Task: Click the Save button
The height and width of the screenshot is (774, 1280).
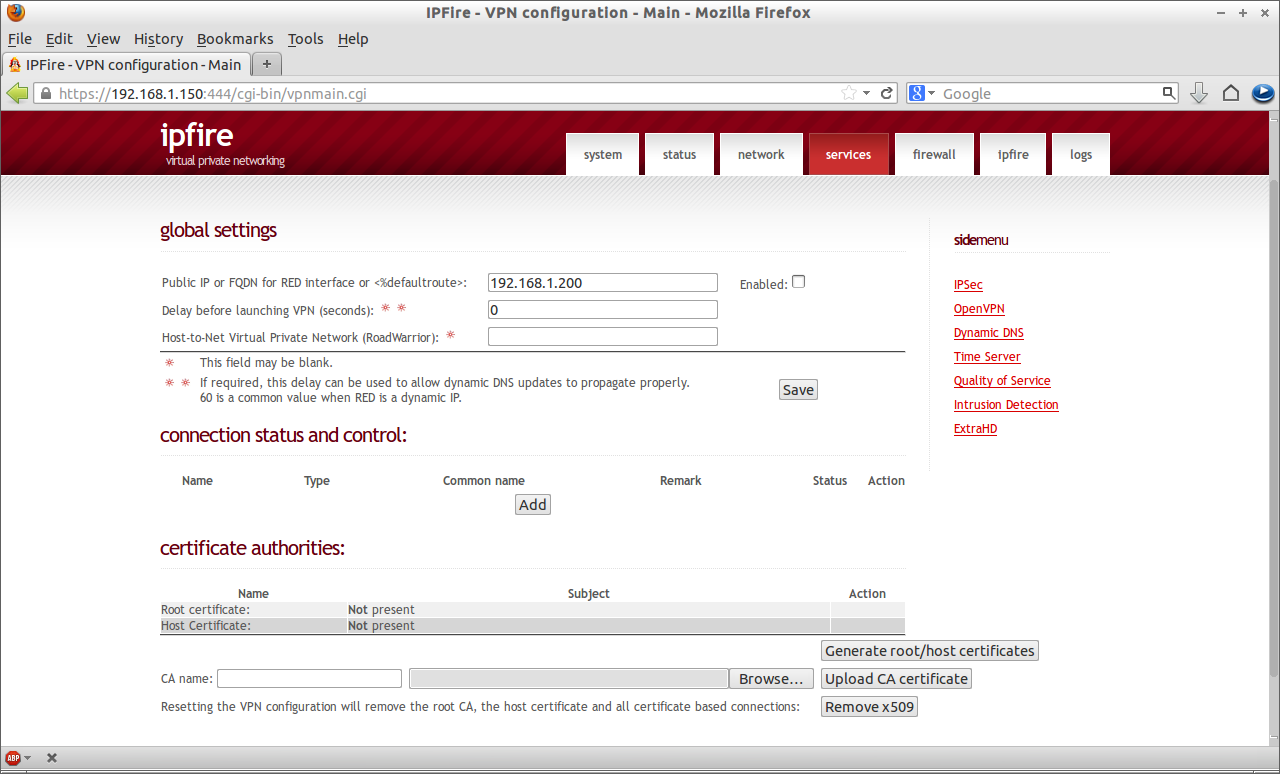Action: coord(798,390)
